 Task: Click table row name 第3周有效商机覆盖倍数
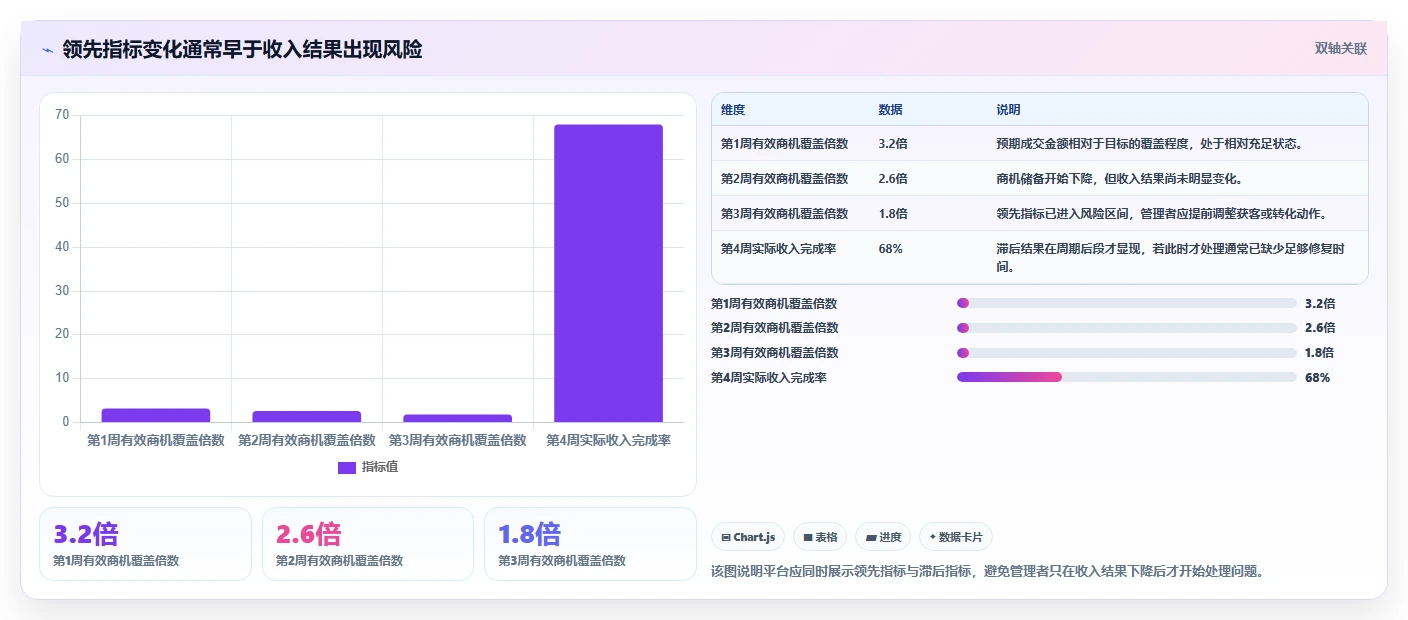pyautogui.click(x=785, y=214)
